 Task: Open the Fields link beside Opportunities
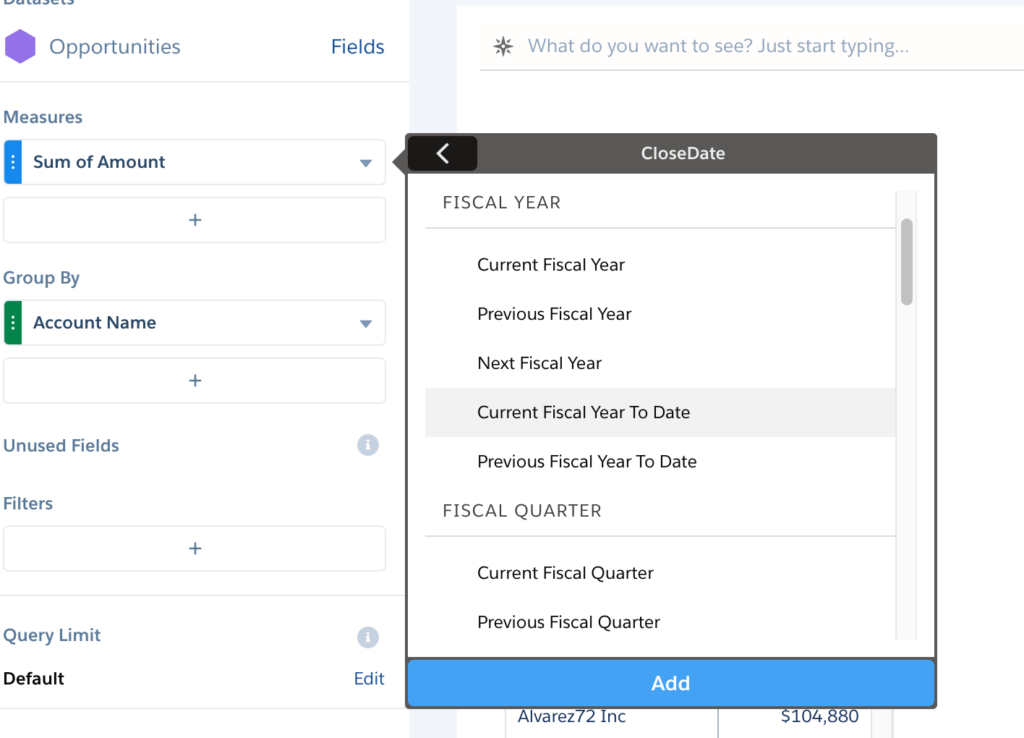pyautogui.click(x=358, y=47)
